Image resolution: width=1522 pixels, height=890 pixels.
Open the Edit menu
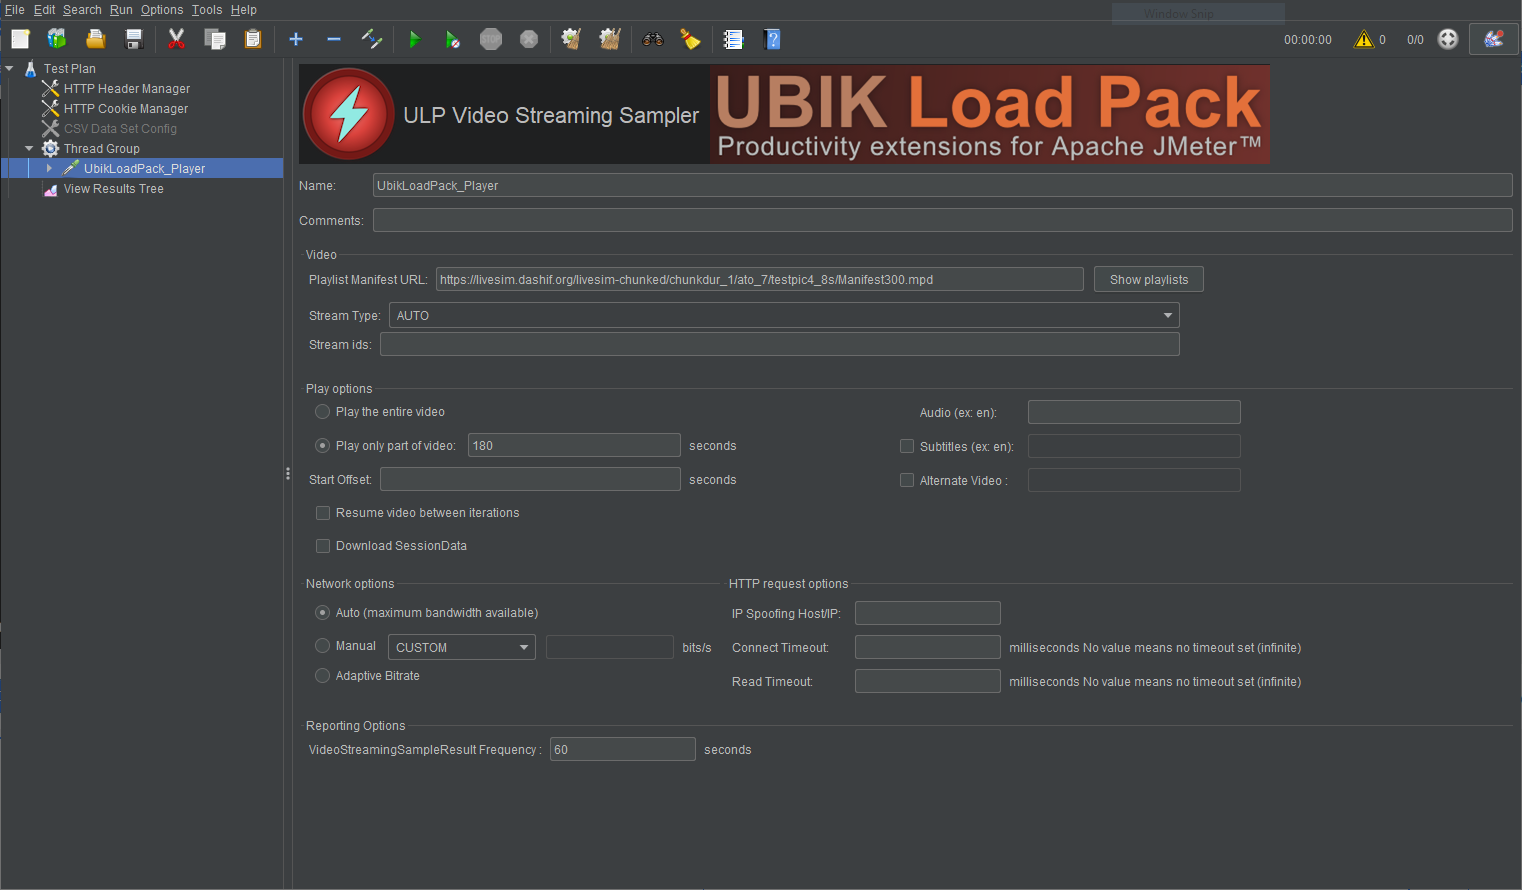[x=45, y=10]
